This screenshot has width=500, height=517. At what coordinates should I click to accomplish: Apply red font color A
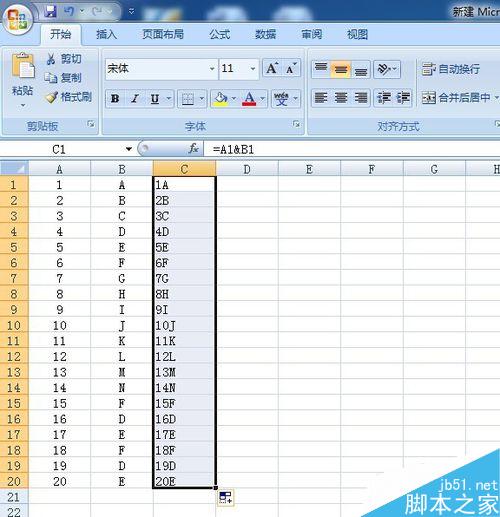pos(249,99)
